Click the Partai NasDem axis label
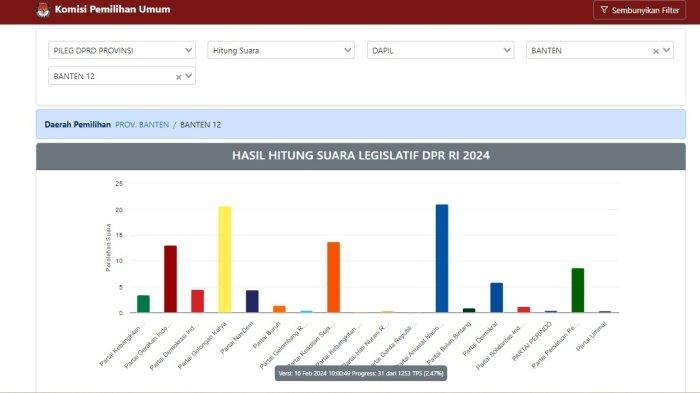The image size is (700, 393). (237, 338)
